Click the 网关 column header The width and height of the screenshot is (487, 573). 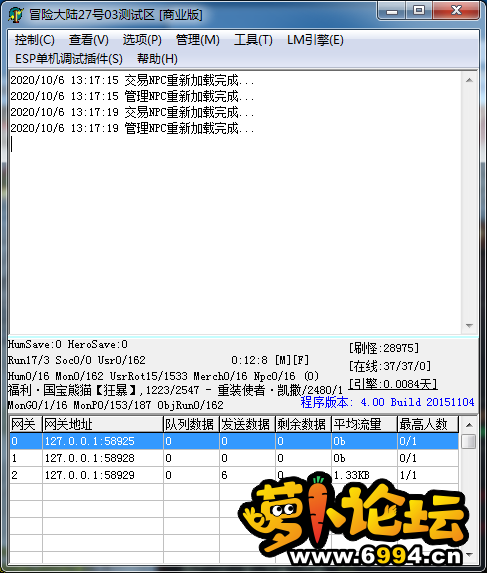(26, 424)
